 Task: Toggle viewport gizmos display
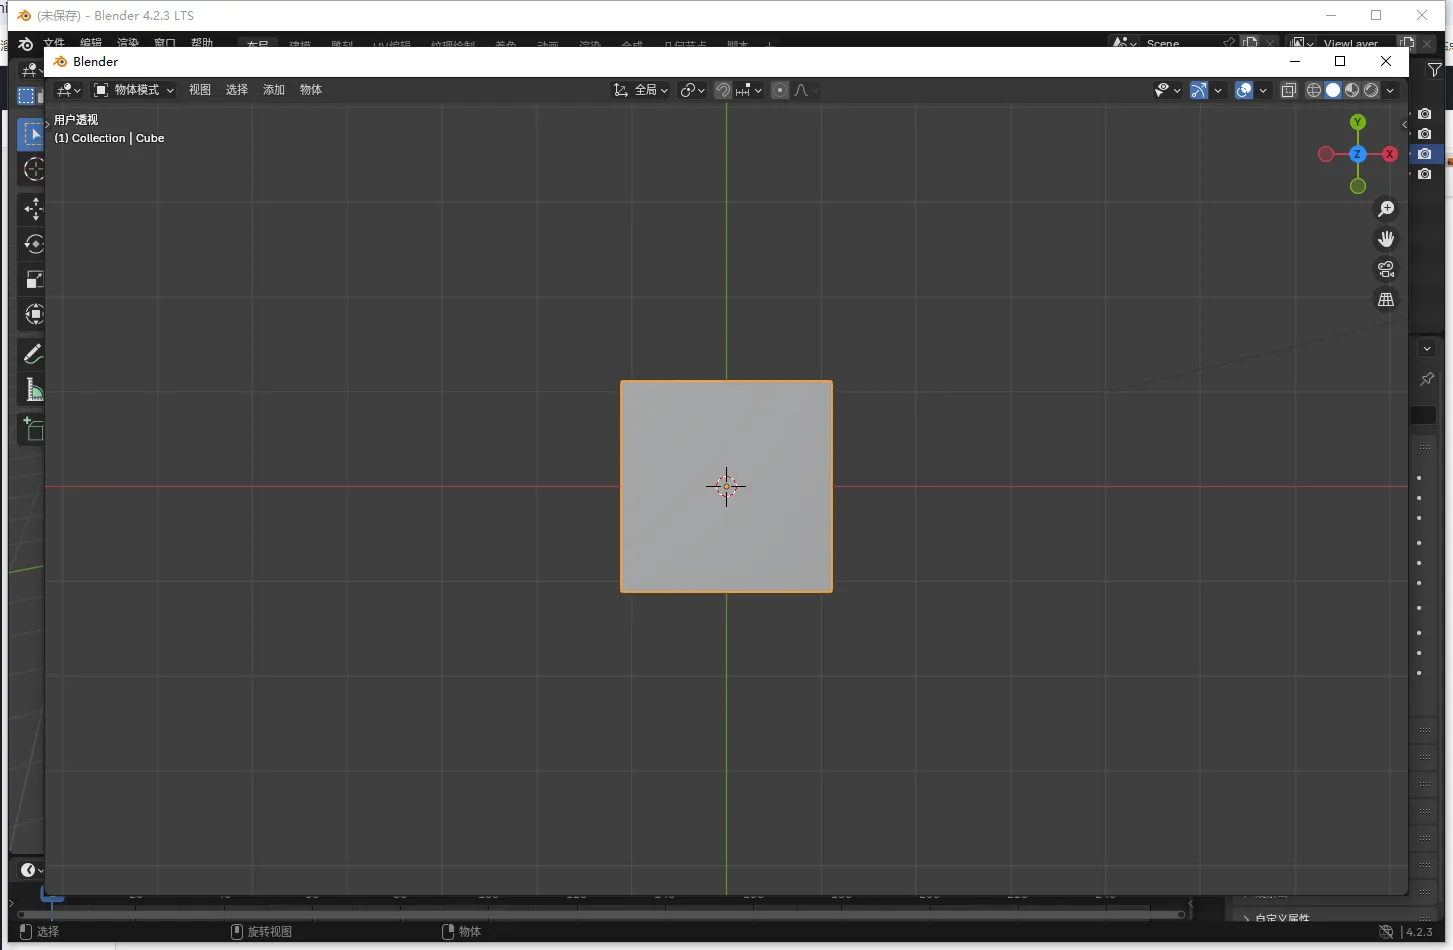coord(1199,90)
